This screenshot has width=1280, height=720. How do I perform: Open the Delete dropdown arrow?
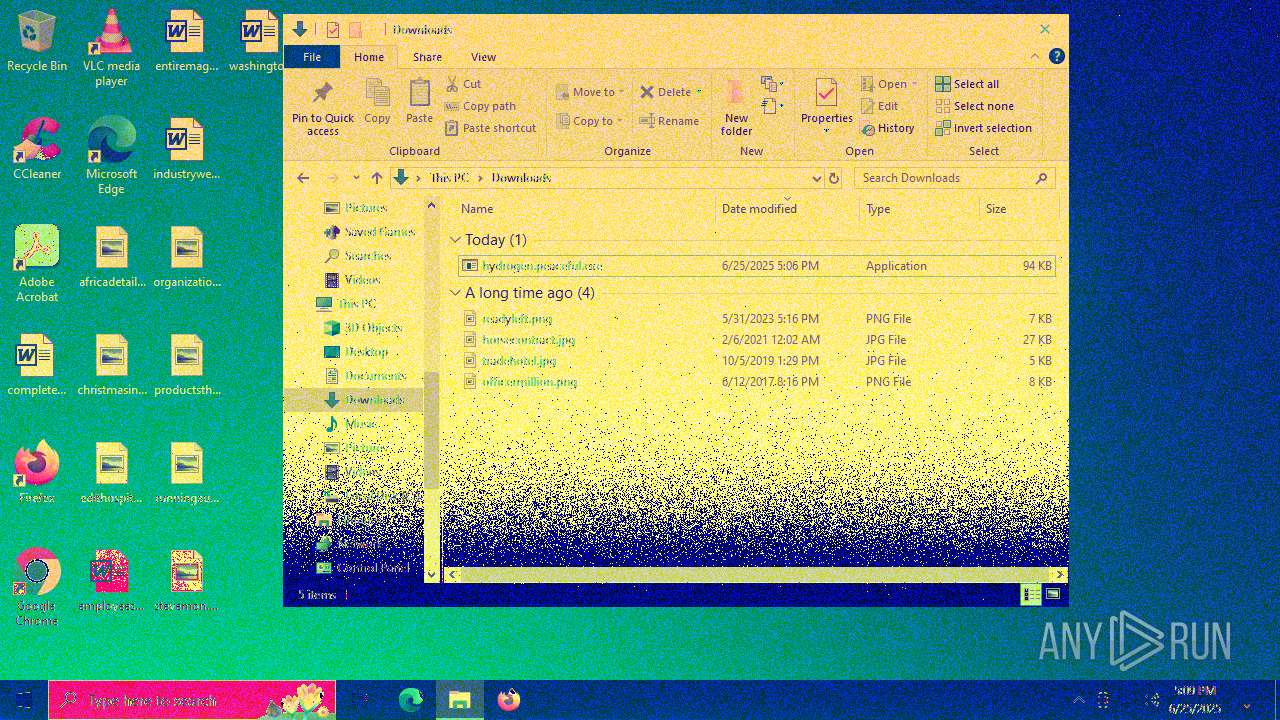click(x=699, y=92)
